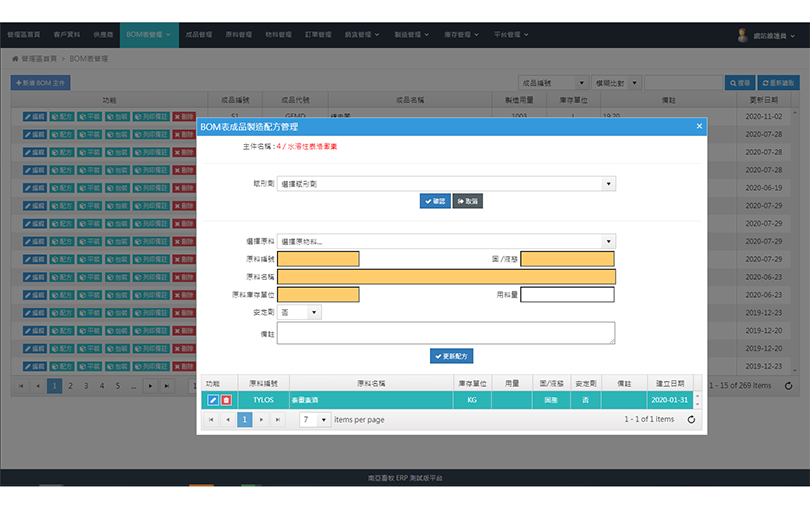Click the 2020-01-31 date cell
Image resolution: width=810 pixels, height=510 pixels.
click(669, 400)
